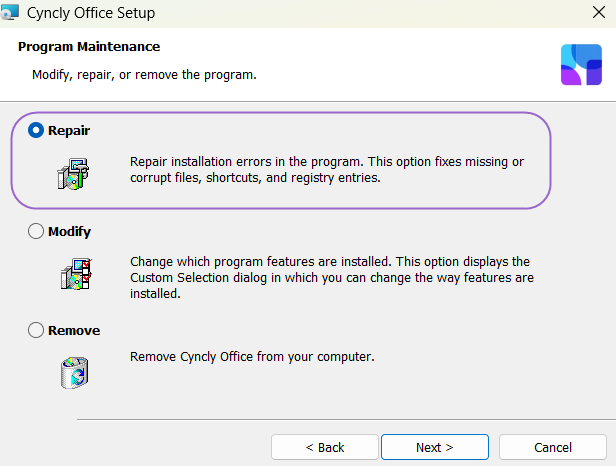Click the setup icon in title bar
Image resolution: width=616 pixels, height=466 pixels.
tap(9, 12)
